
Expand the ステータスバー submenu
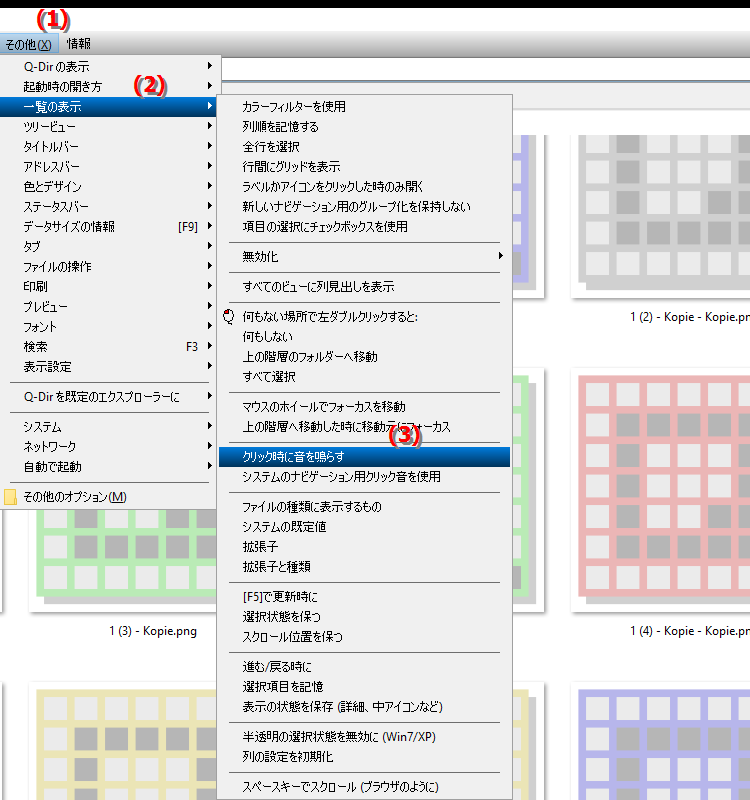point(110,206)
